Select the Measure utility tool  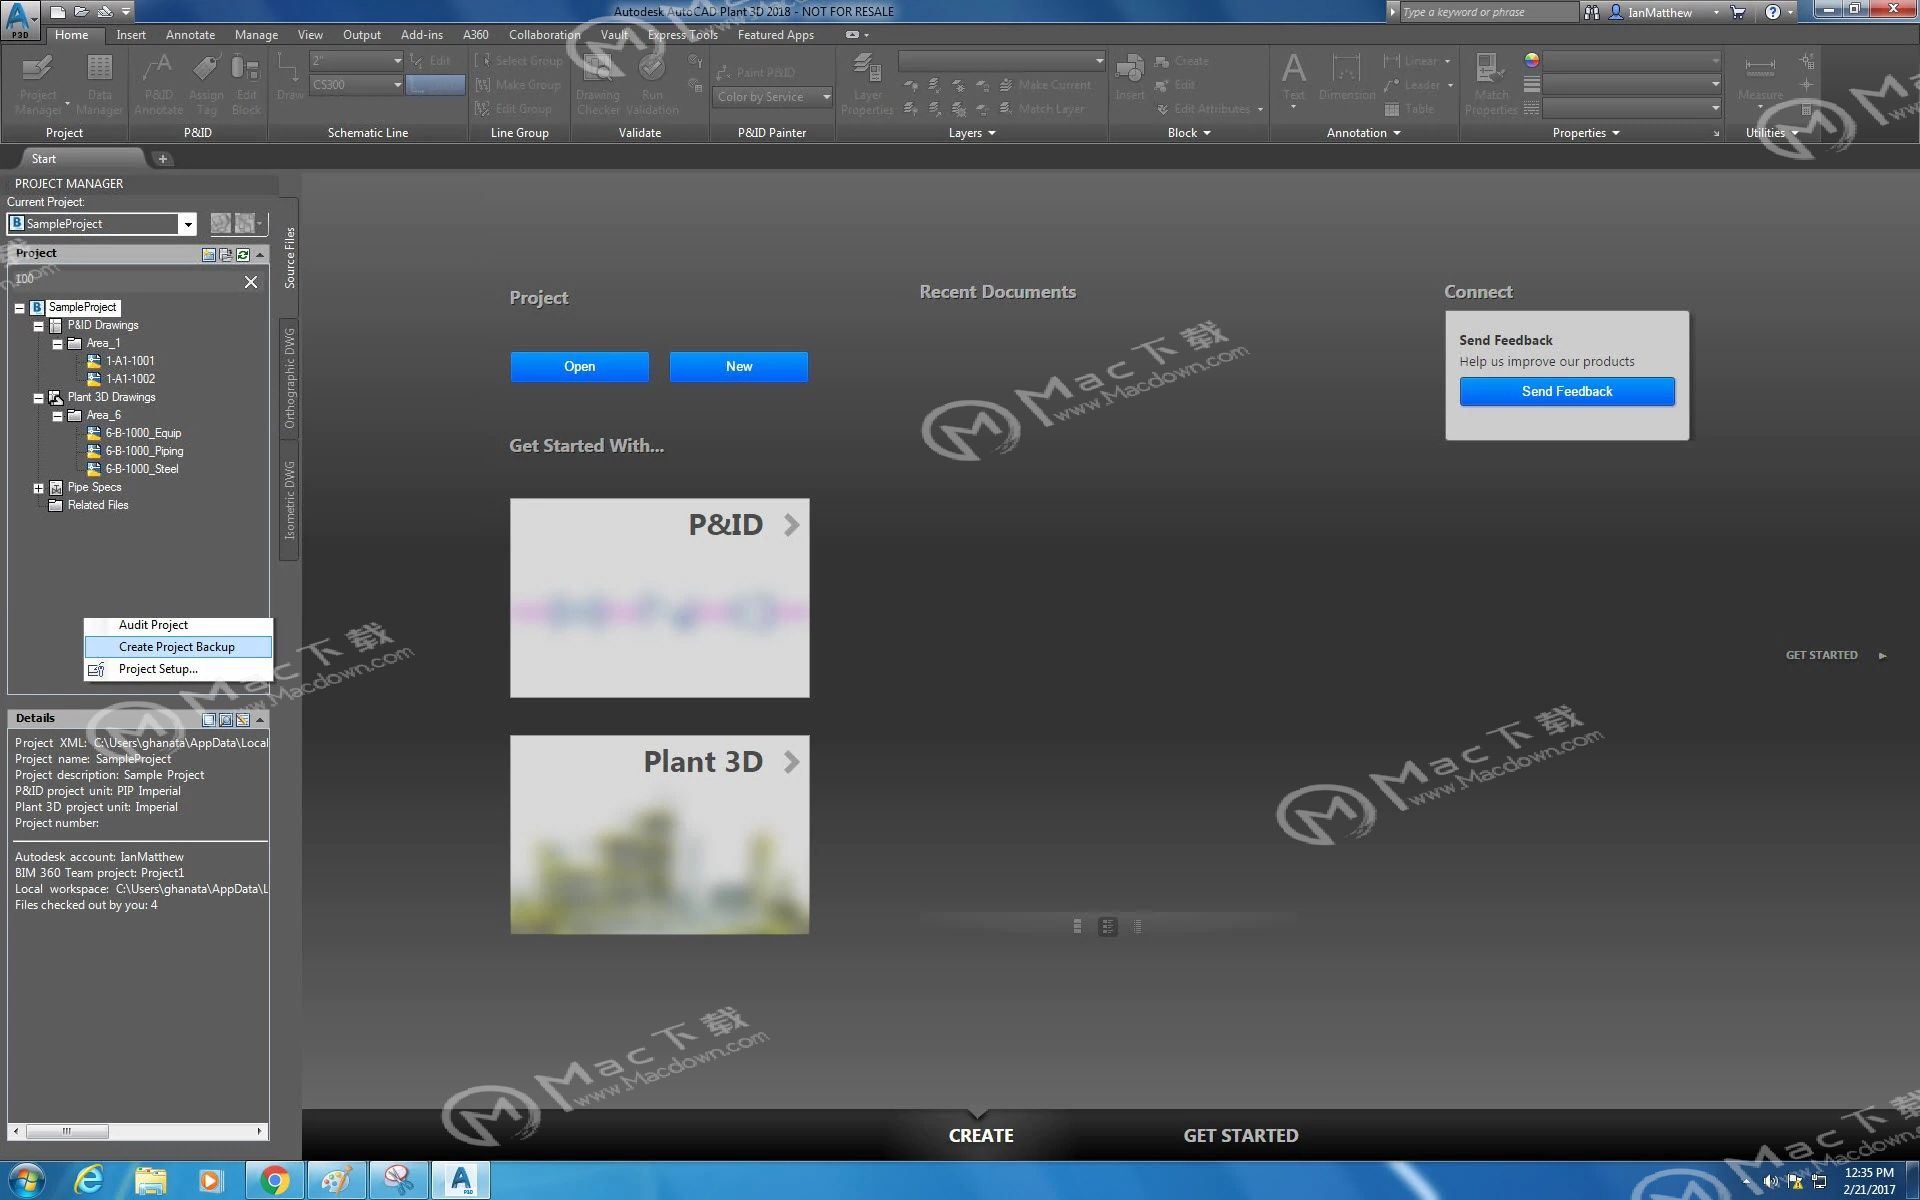click(x=1760, y=80)
